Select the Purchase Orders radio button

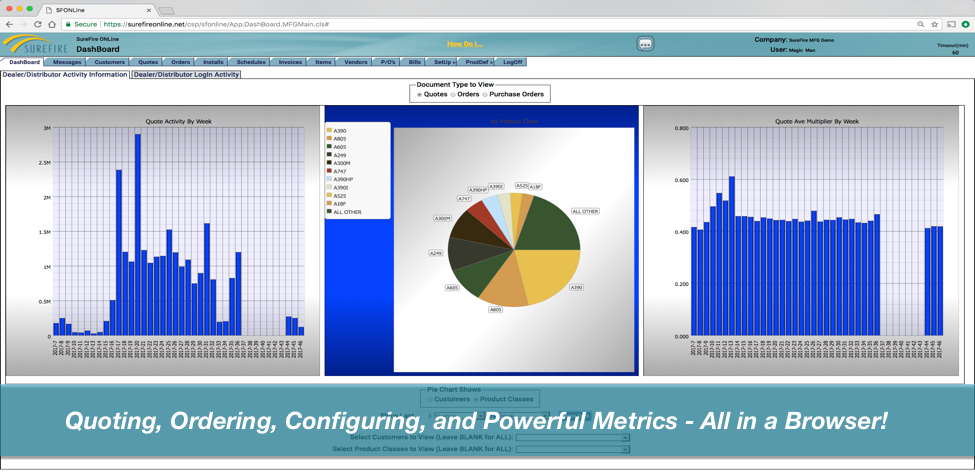[484, 95]
